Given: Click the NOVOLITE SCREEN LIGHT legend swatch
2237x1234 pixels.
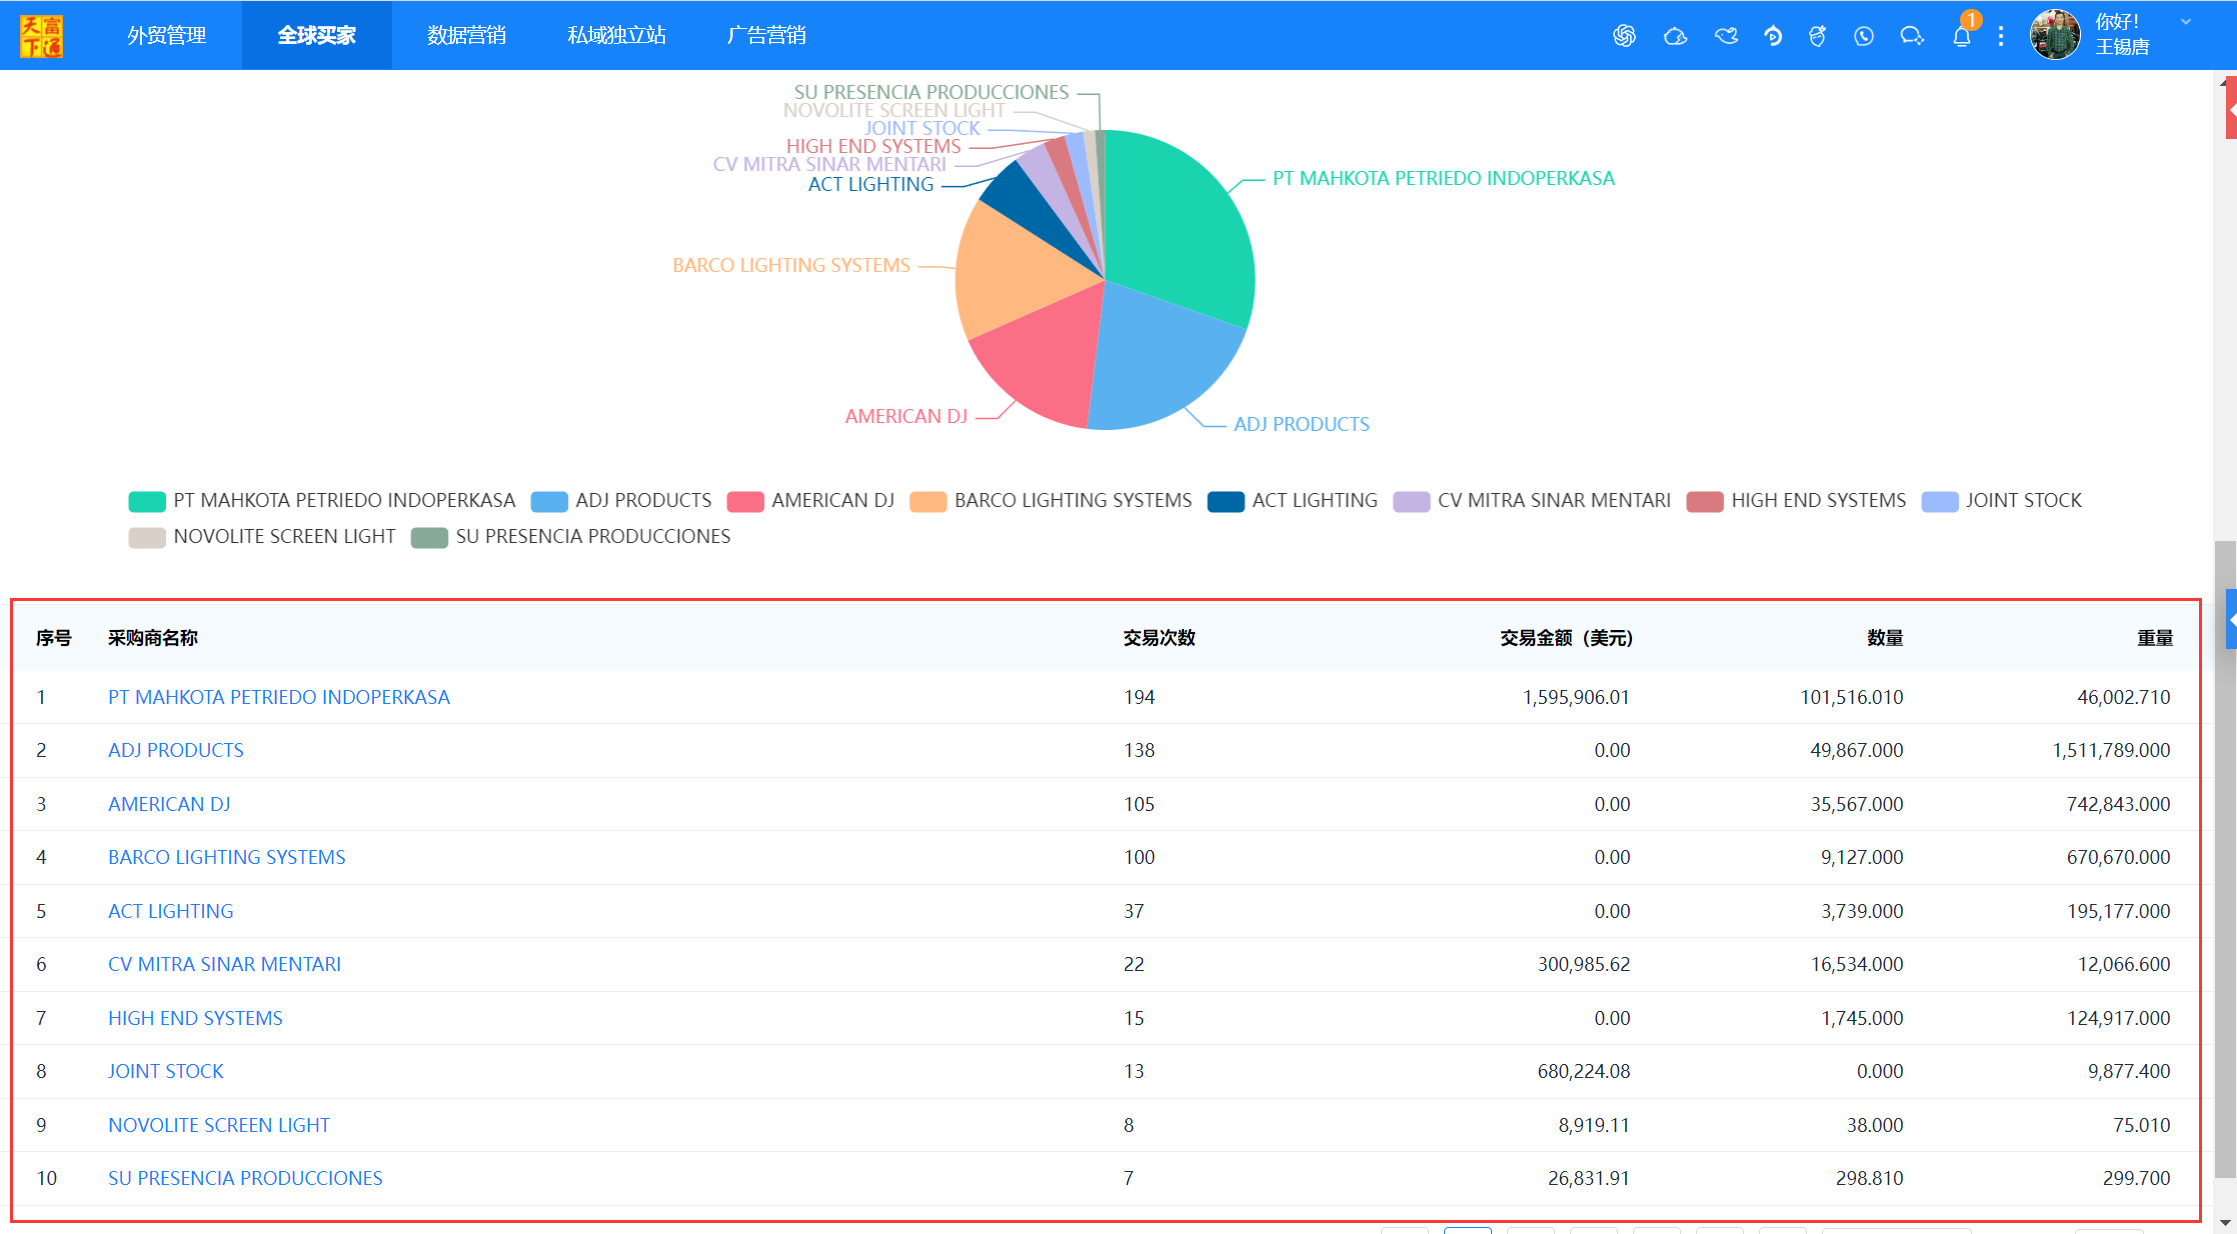Looking at the screenshot, I should (x=147, y=537).
